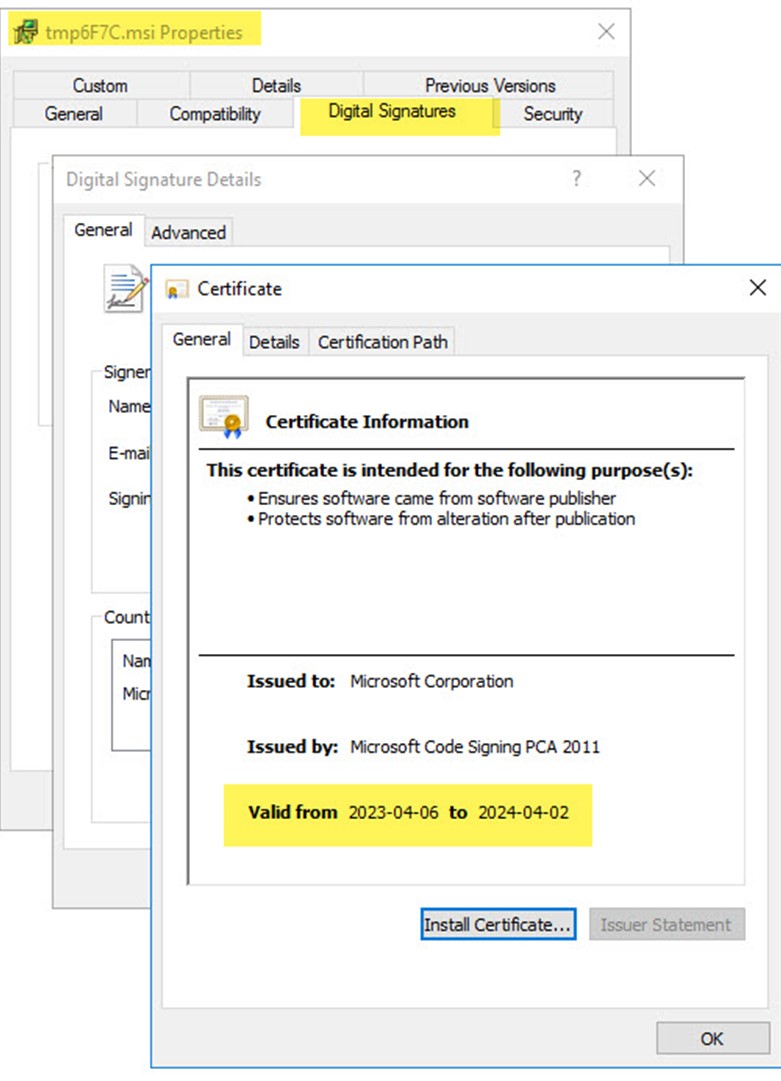781x1081 pixels.
Task: Switch to the Compatibility tab
Action: [x=215, y=114]
